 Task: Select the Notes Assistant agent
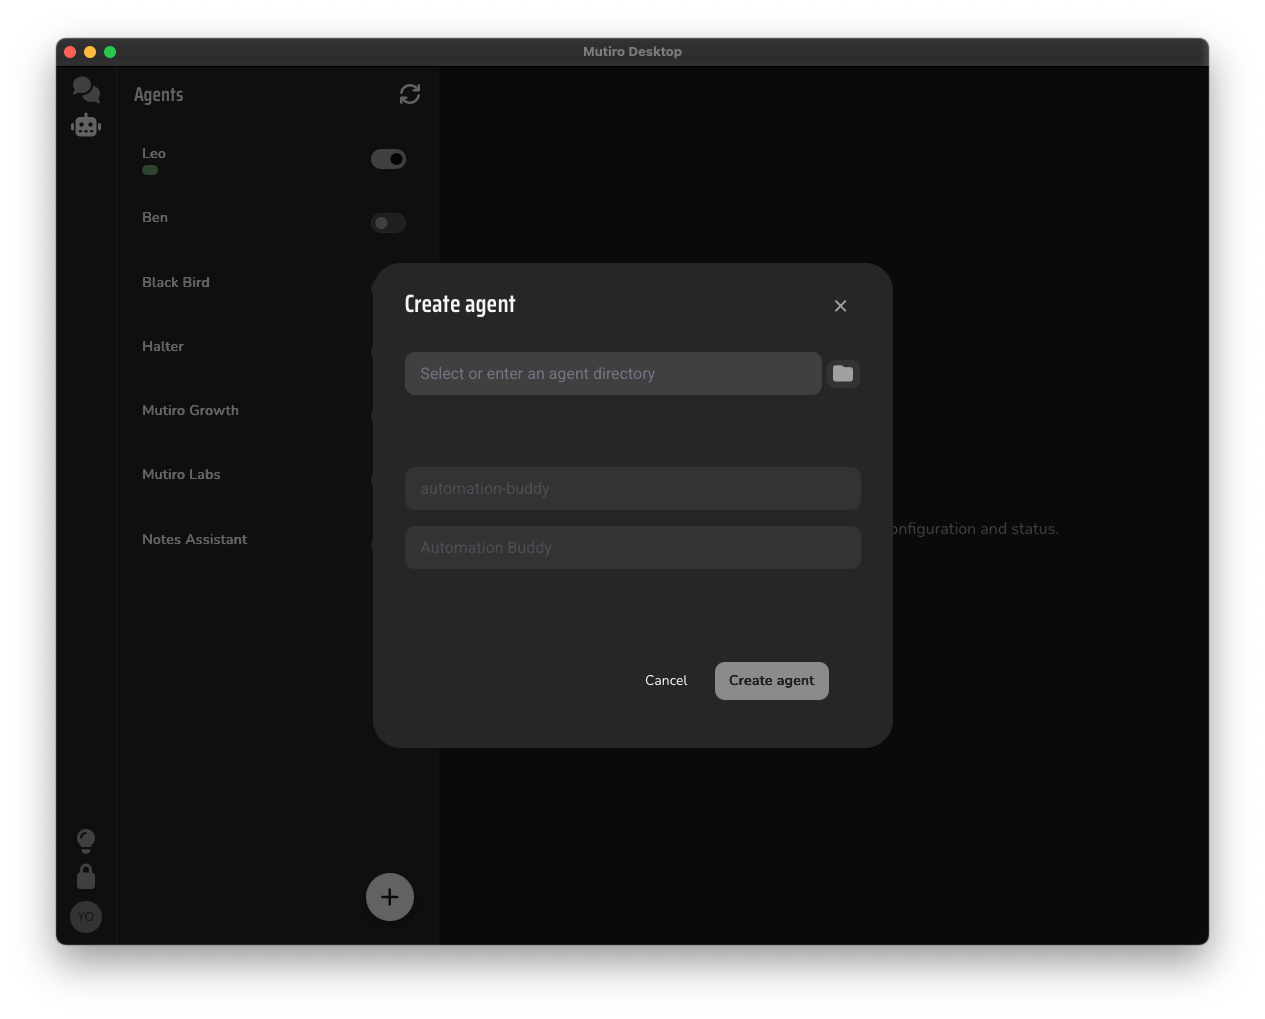(x=195, y=539)
